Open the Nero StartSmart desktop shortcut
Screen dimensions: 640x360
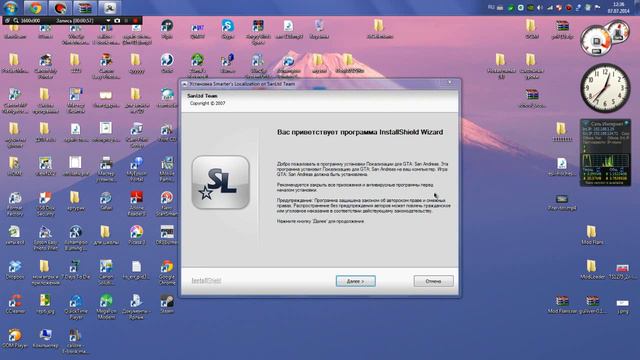167,204
